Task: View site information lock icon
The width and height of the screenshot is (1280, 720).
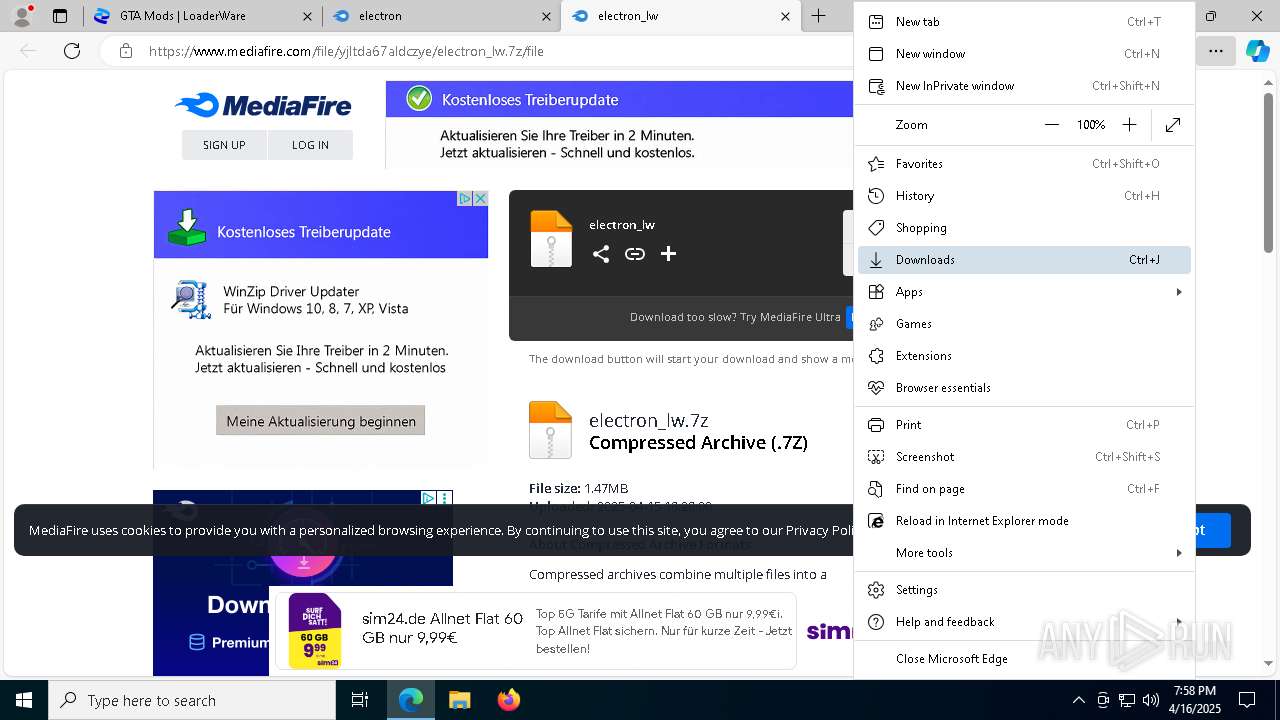Action: pos(125,51)
